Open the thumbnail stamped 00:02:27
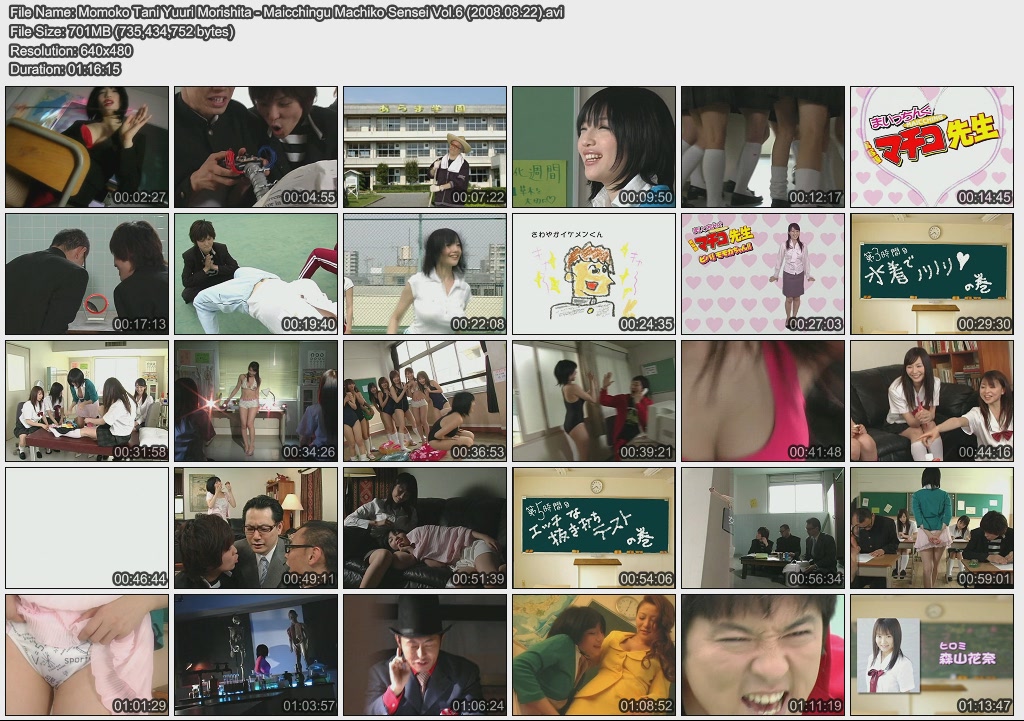 click(87, 147)
